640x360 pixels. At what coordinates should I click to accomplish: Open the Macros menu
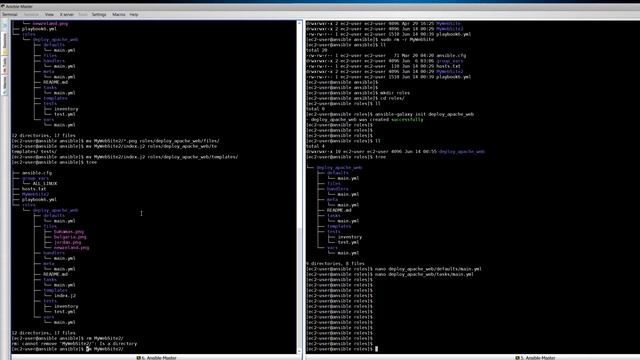point(119,14)
